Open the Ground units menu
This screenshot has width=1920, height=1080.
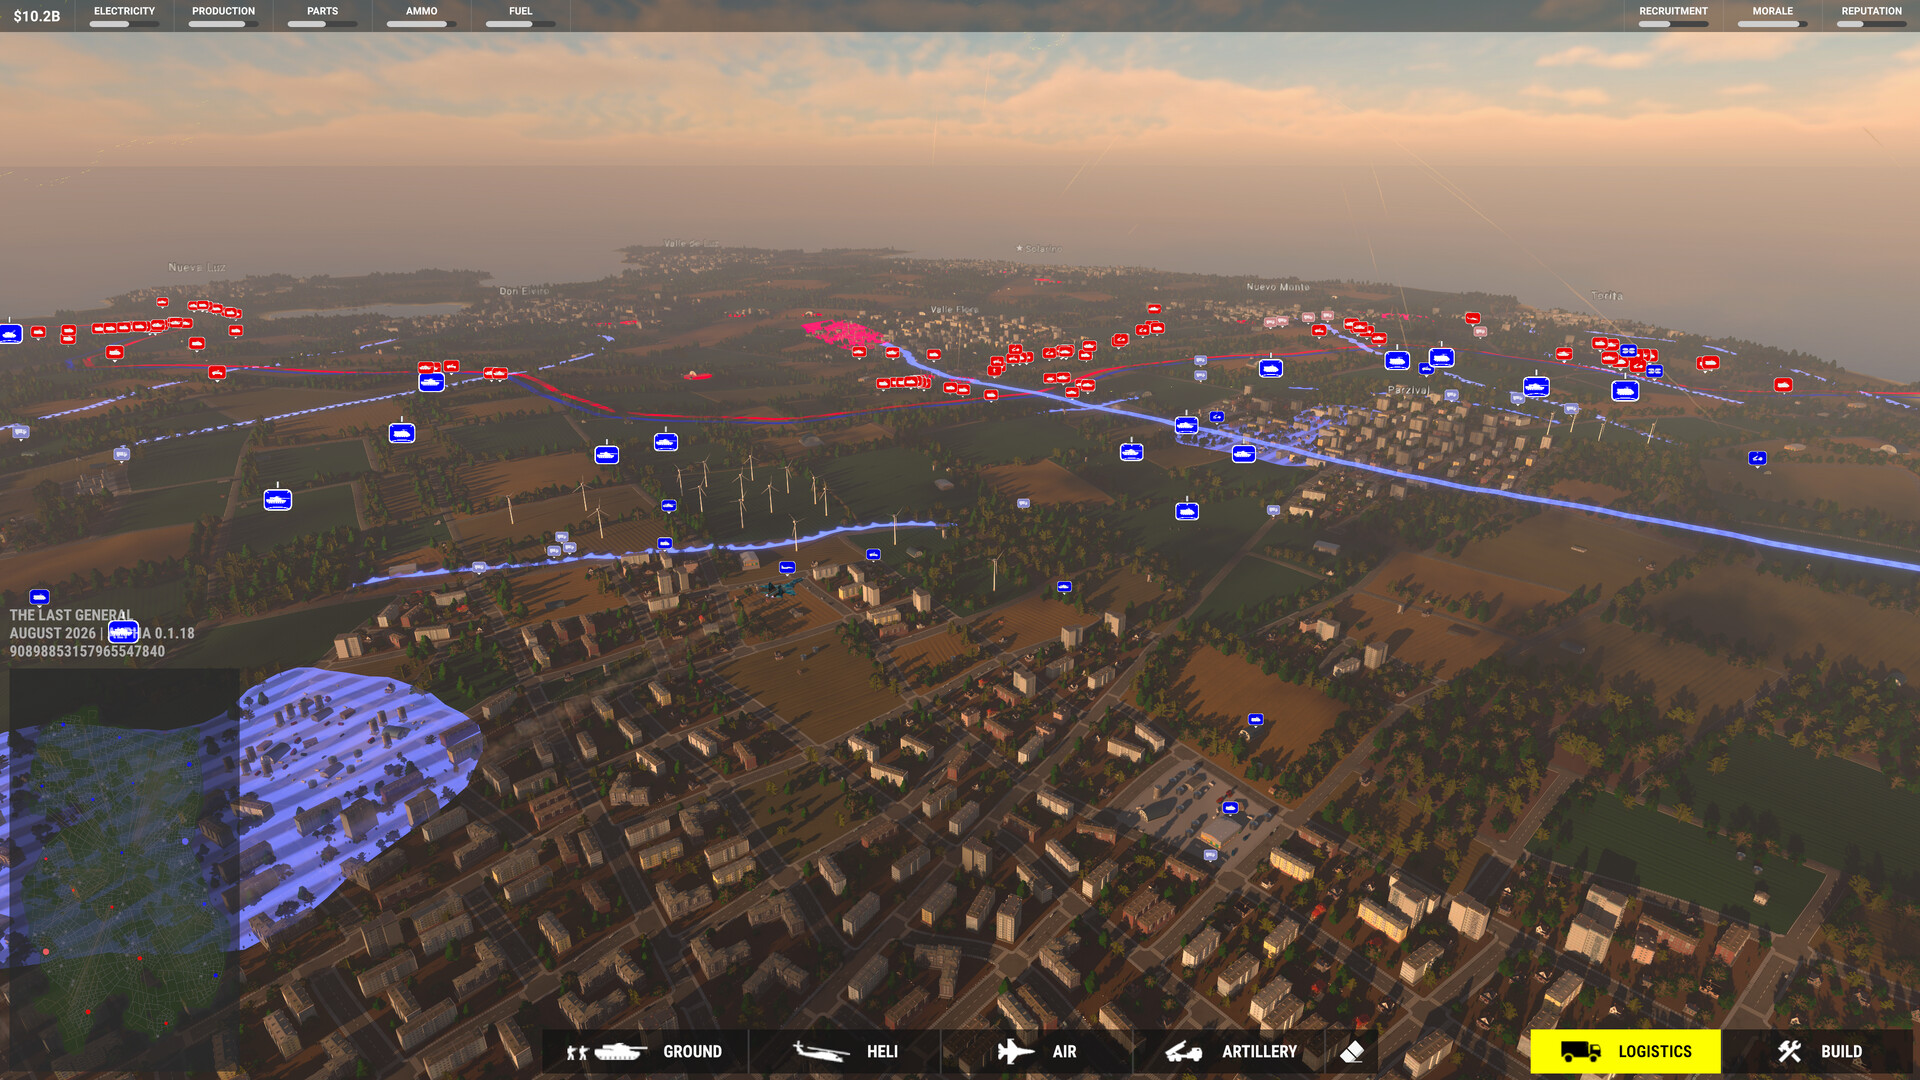(644, 1051)
